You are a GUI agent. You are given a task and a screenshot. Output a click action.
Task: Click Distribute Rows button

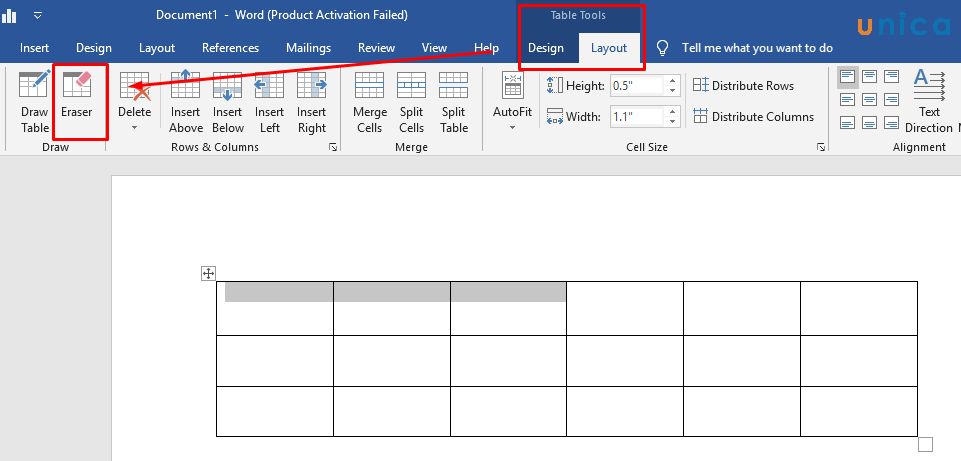click(x=743, y=86)
